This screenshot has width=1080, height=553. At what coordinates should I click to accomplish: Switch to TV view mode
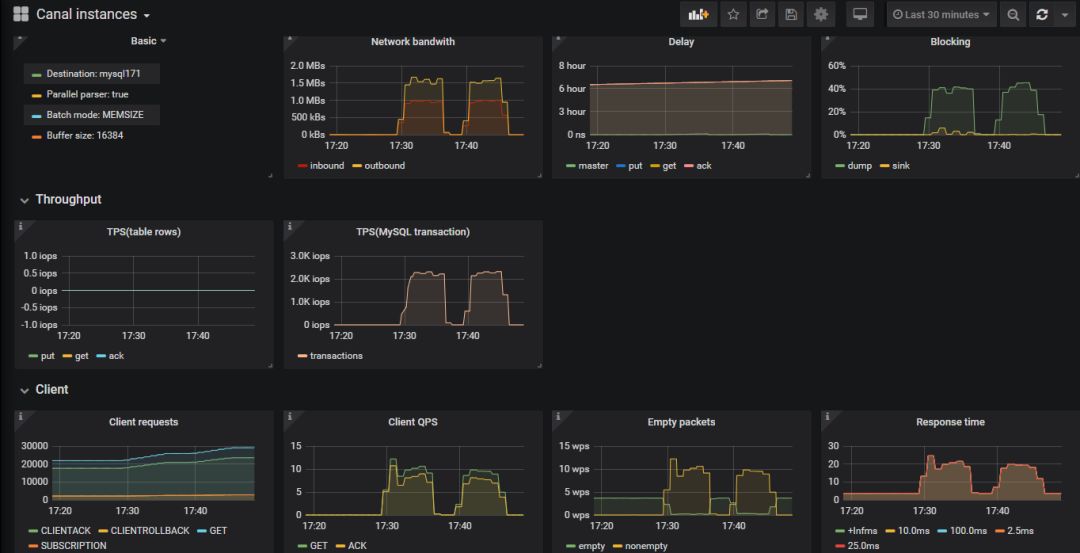tap(860, 14)
